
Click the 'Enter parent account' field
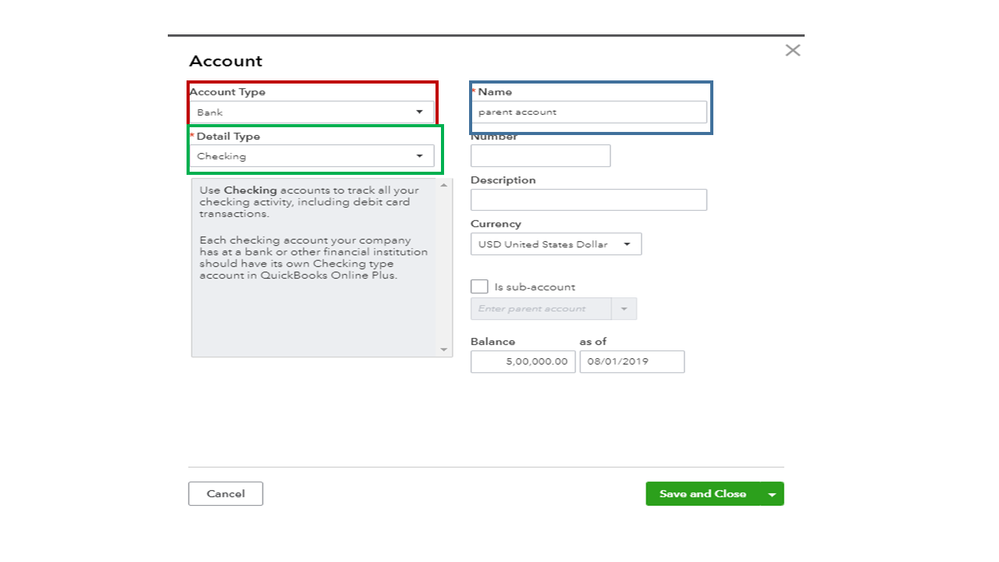click(541, 309)
